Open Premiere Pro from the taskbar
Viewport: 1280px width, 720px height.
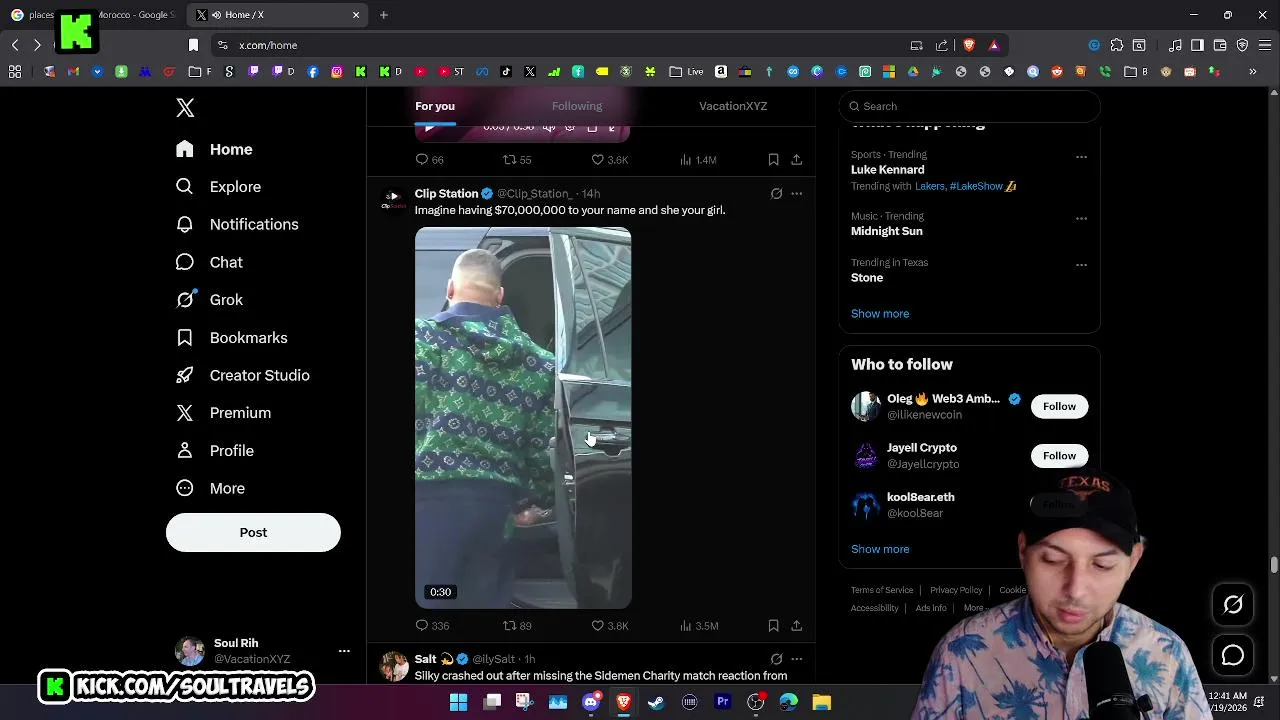[722, 702]
